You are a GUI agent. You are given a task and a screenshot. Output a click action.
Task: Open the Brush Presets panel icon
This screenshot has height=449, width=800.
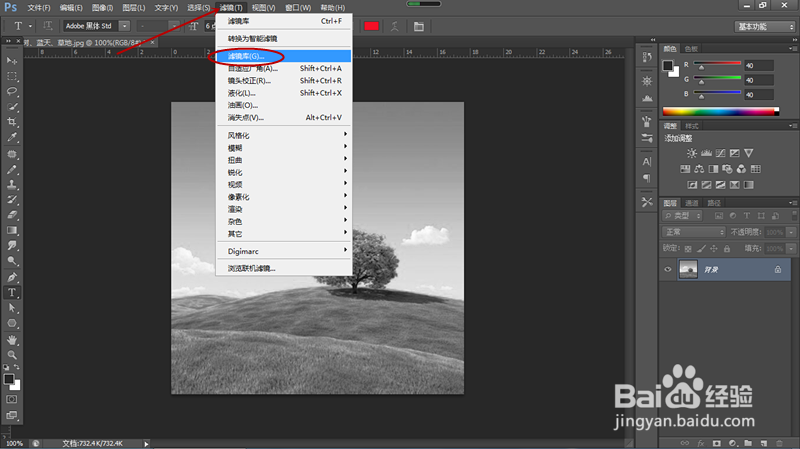coord(647,138)
